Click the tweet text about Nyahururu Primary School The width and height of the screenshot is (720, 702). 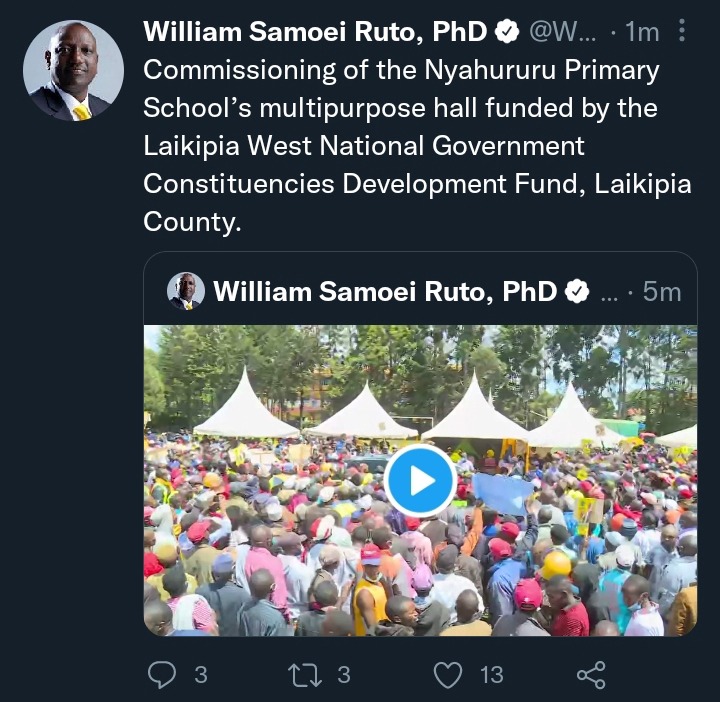(417, 146)
